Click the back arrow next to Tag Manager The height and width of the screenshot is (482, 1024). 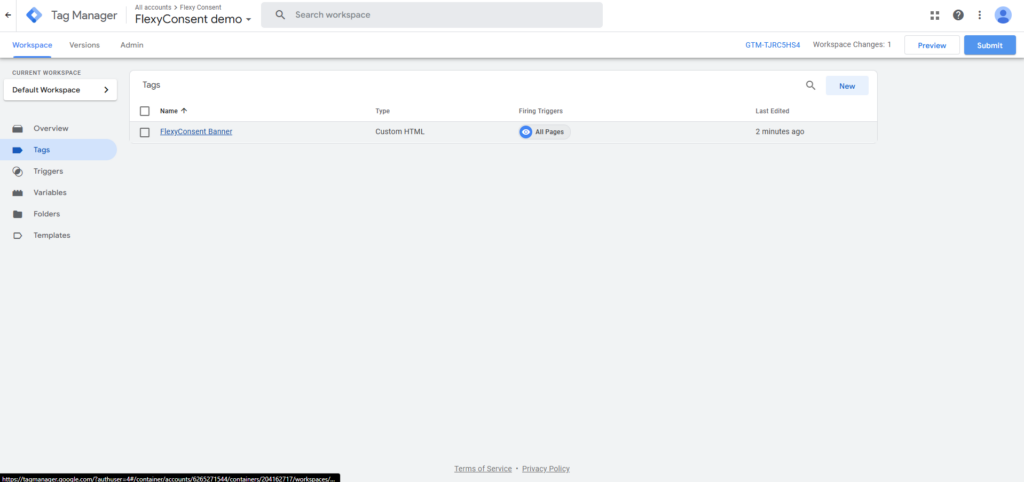click(x=9, y=15)
